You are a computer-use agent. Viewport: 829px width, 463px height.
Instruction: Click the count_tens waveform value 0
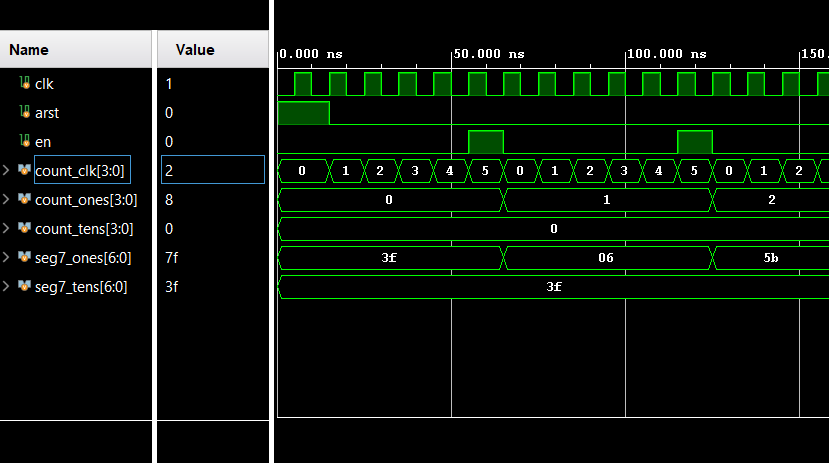click(554, 229)
